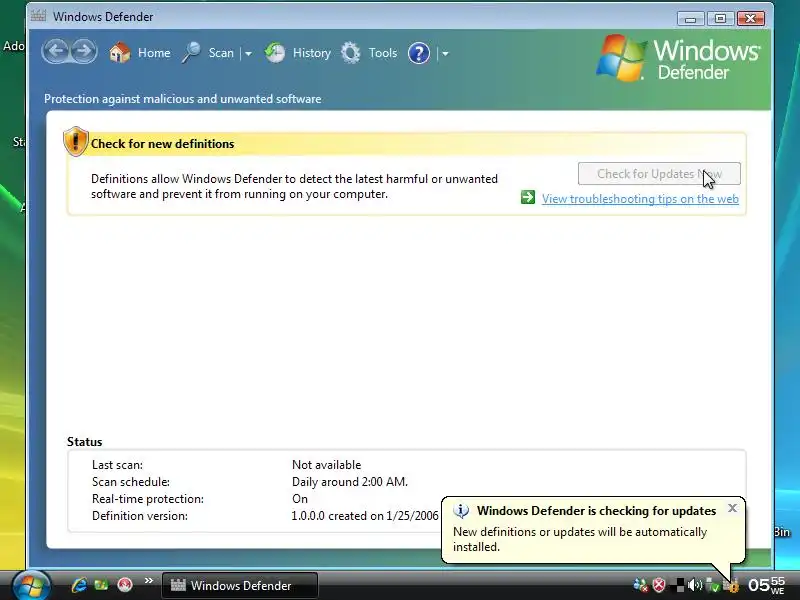Click the Windows Defender title bar icon
The width and height of the screenshot is (800, 600).
tap(38, 16)
